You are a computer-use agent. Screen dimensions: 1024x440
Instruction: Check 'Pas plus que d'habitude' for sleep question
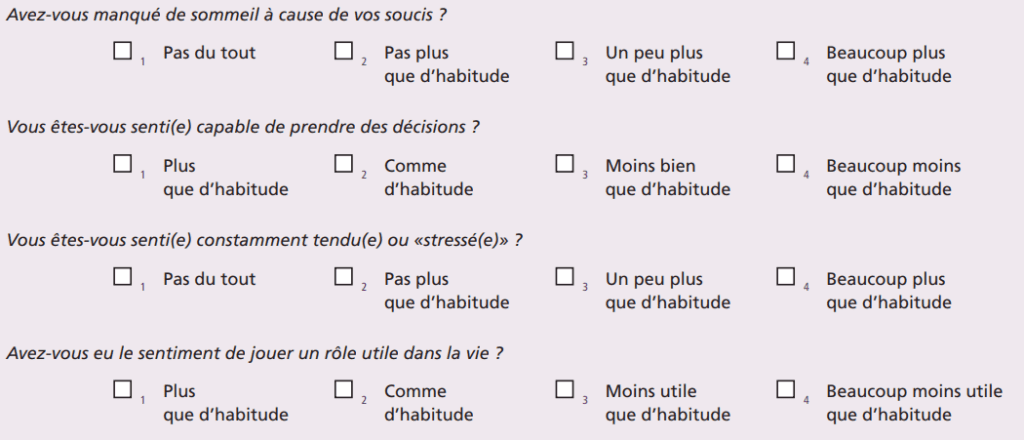[x=344, y=51]
